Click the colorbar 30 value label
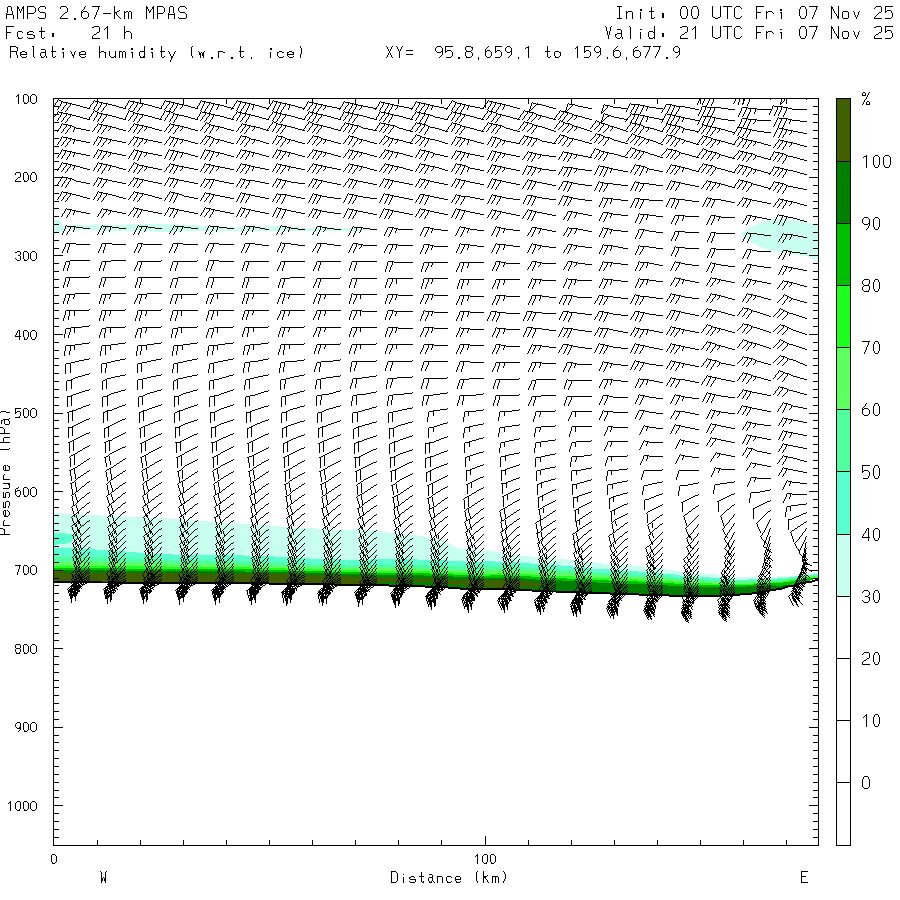The height and width of the screenshot is (900, 900). point(871,597)
